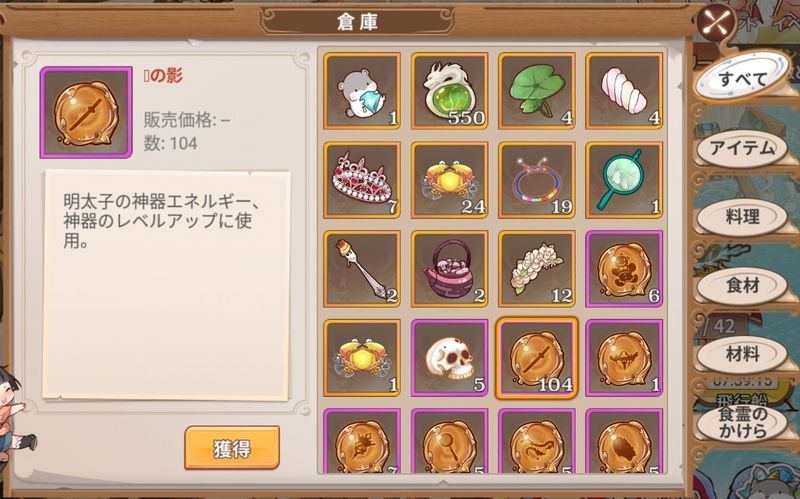Pick the ruby tiara item

[x=362, y=180]
